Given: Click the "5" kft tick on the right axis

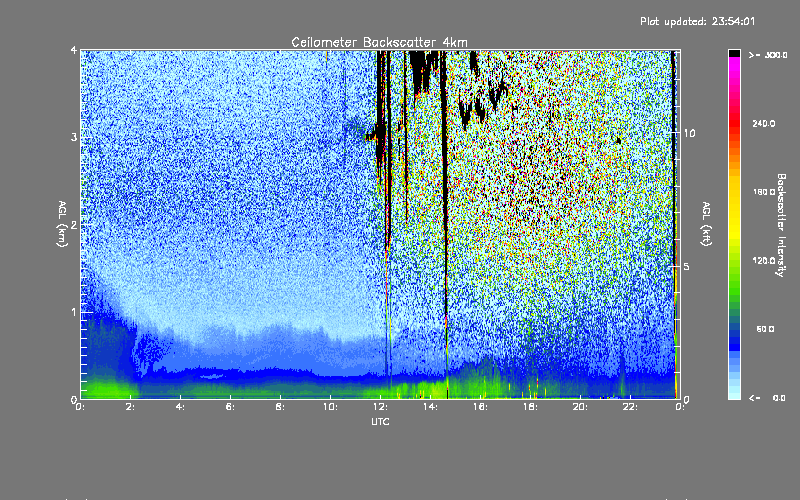Looking at the screenshot, I should point(687,266).
